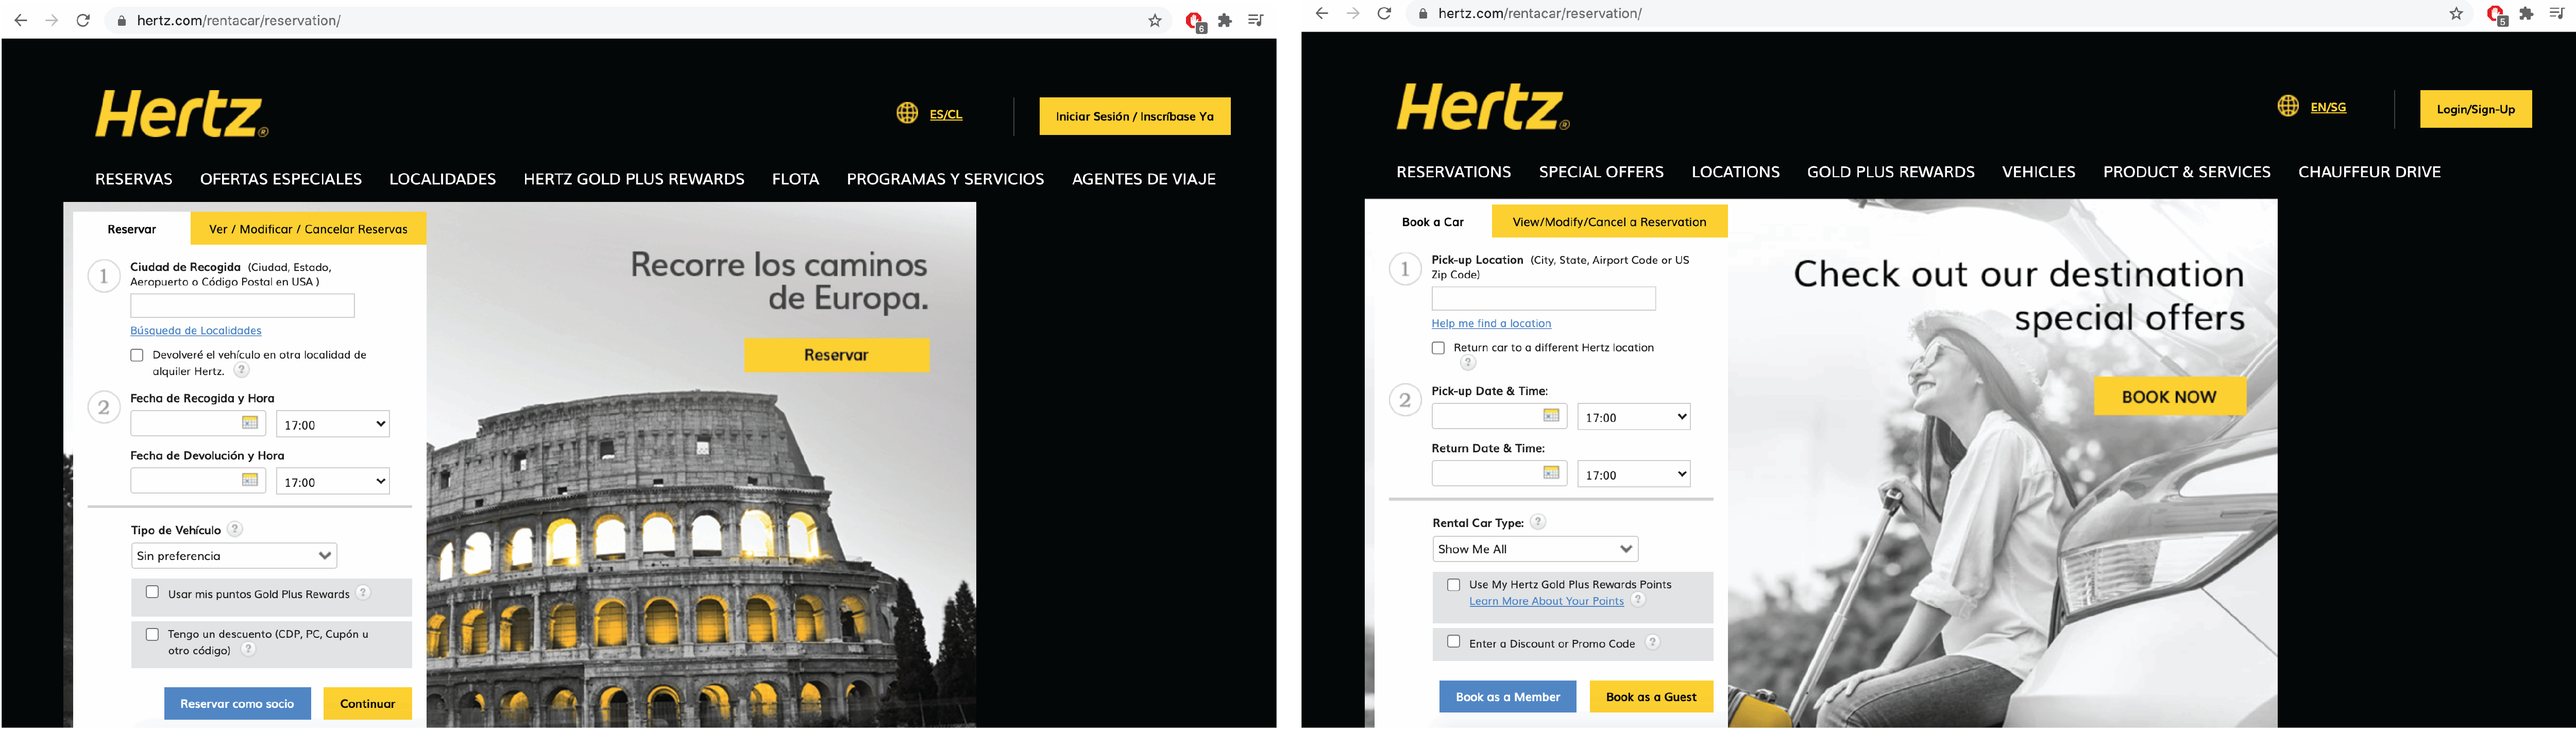Open the LOCATIONS navigation menu

coord(1735,171)
